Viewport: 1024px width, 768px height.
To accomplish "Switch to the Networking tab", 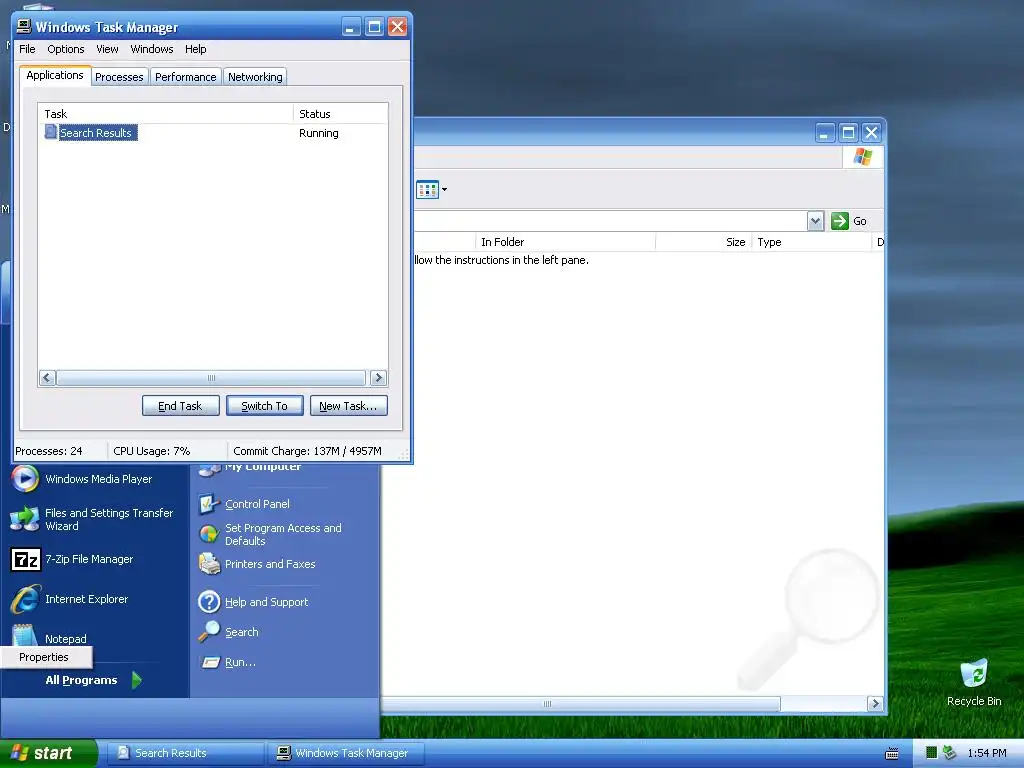I will click(x=255, y=77).
